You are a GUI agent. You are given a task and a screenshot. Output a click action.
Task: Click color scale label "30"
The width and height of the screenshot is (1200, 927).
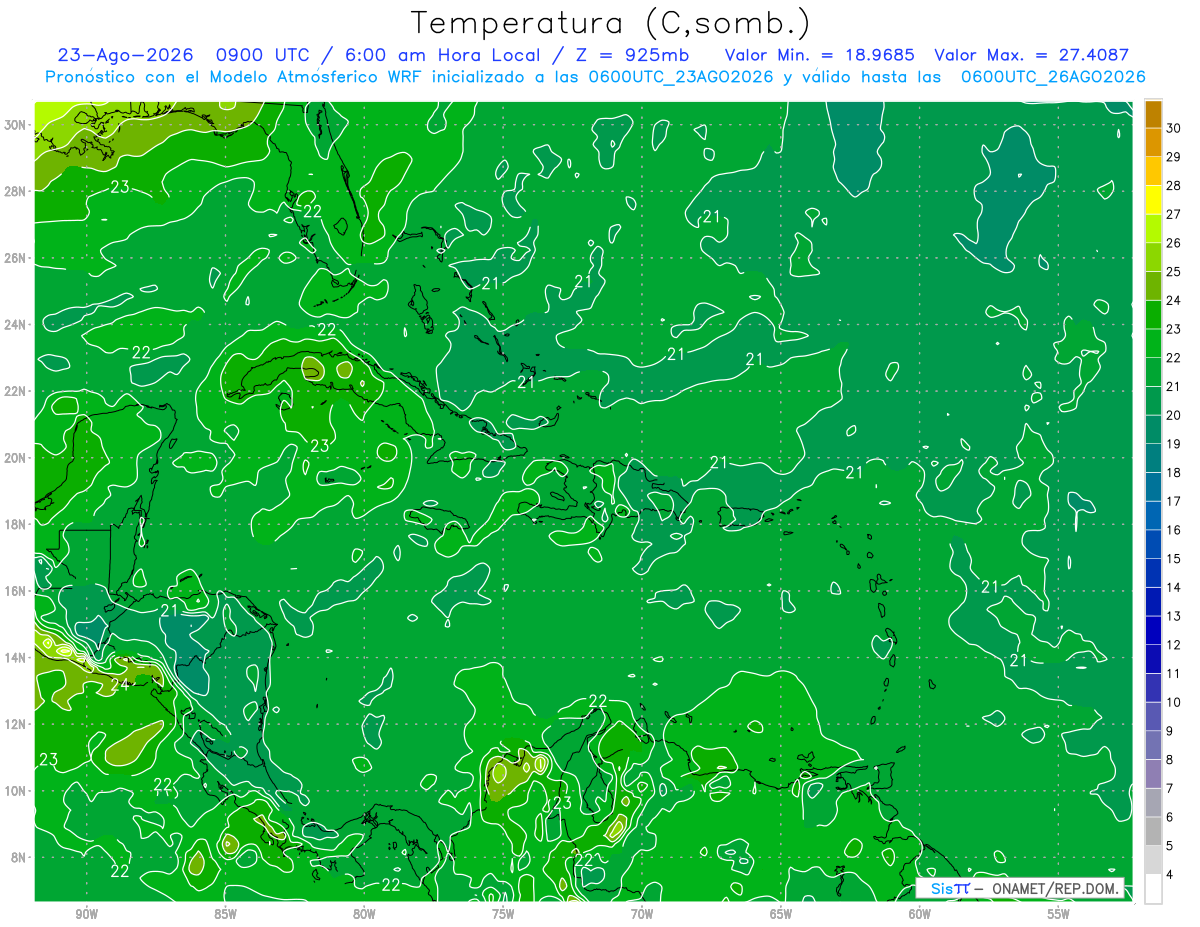pyautogui.click(x=1174, y=128)
